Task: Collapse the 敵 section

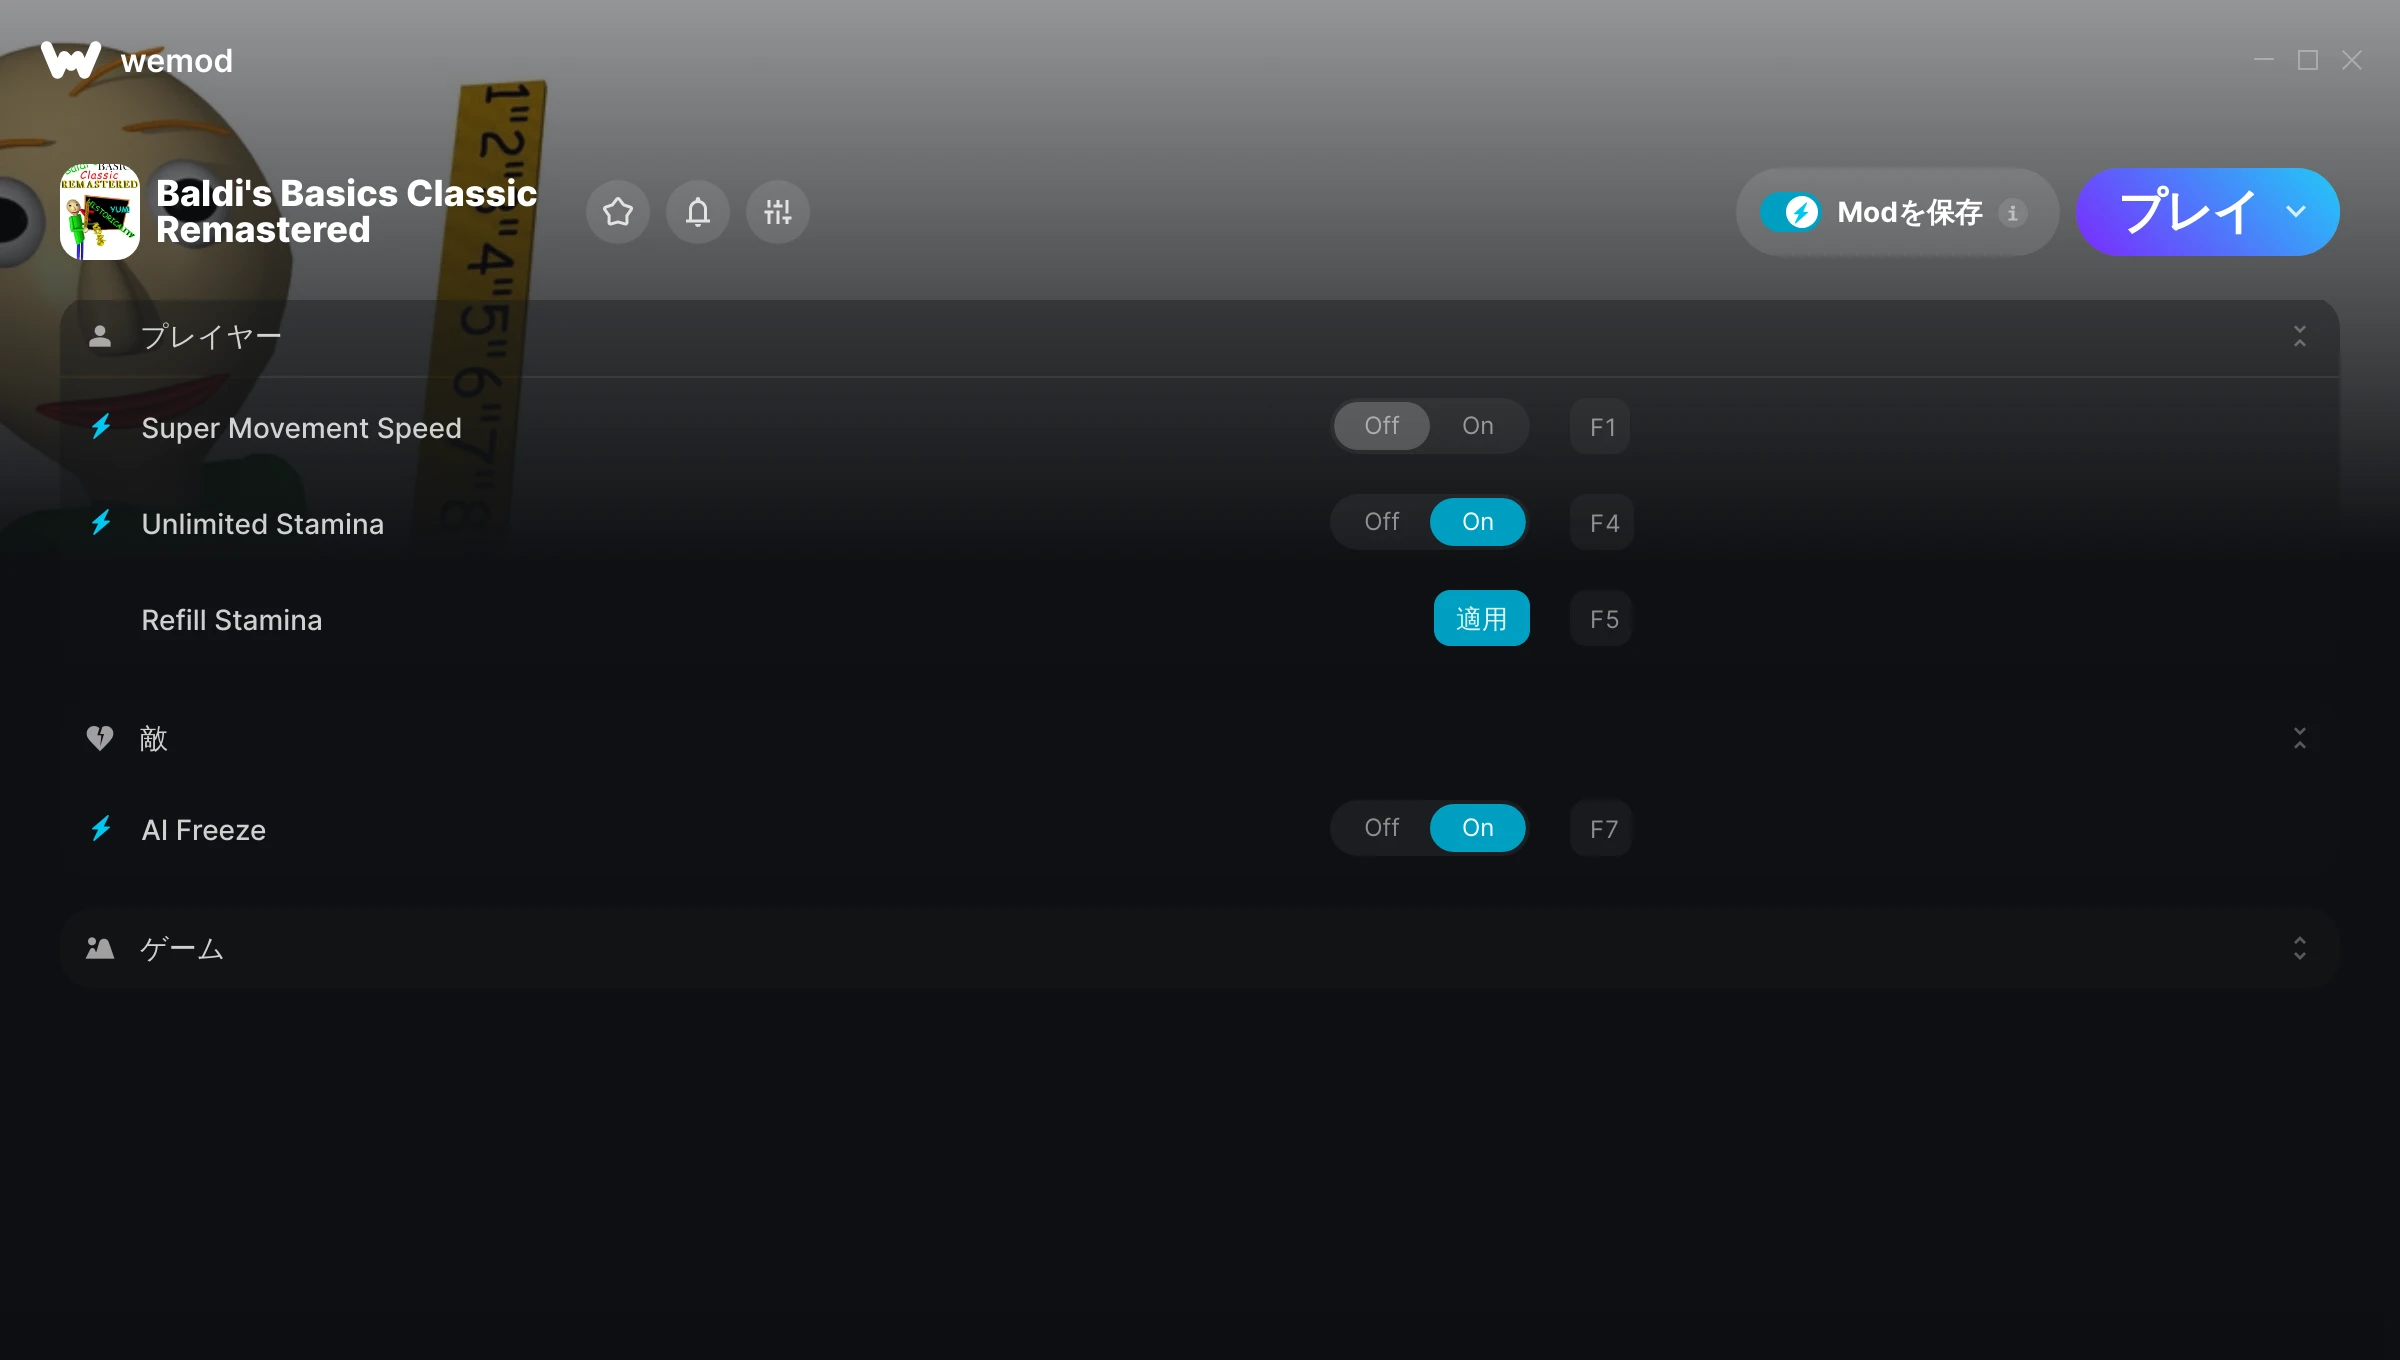Action: [2300, 738]
